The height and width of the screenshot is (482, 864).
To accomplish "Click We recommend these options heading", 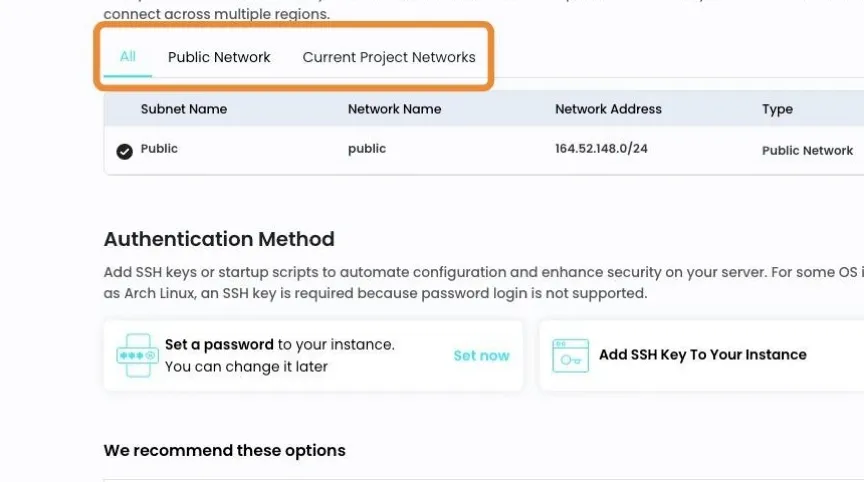I will 225,451.
